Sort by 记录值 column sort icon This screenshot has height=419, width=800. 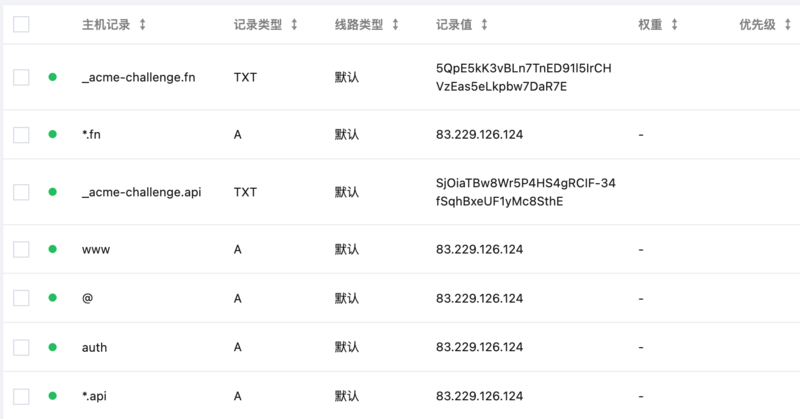485,24
